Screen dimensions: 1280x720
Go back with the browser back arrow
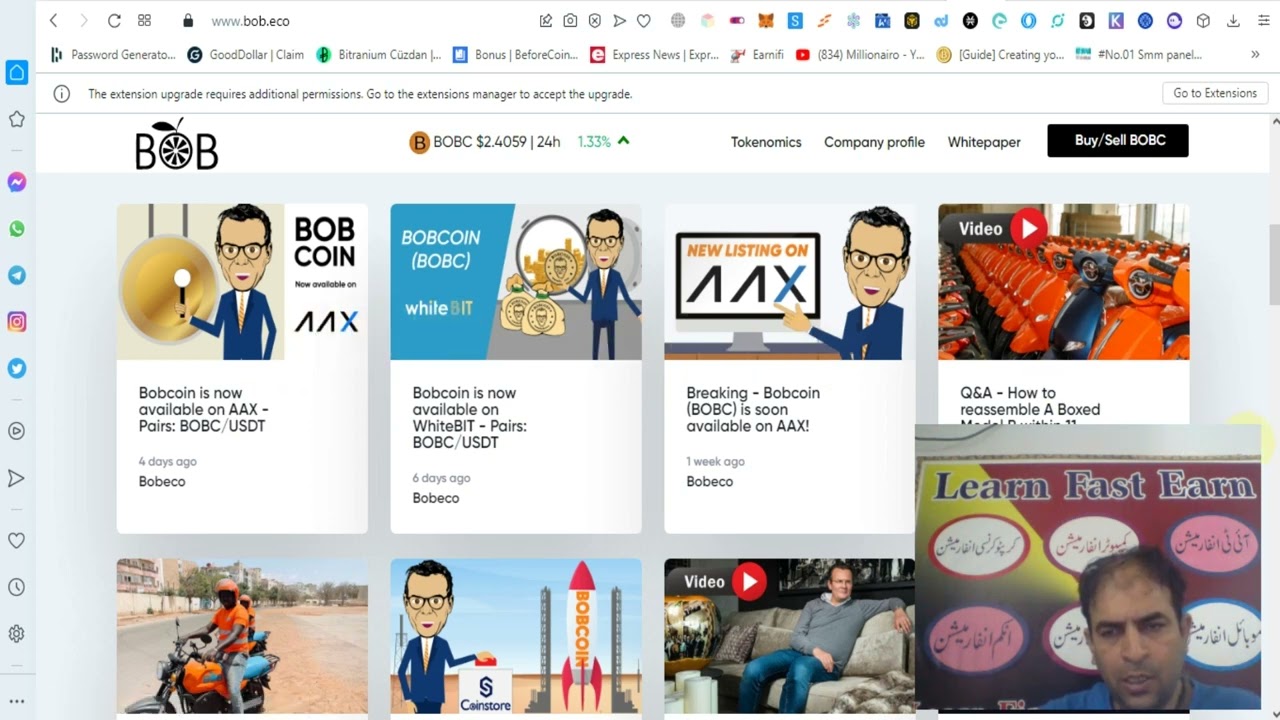click(x=53, y=20)
